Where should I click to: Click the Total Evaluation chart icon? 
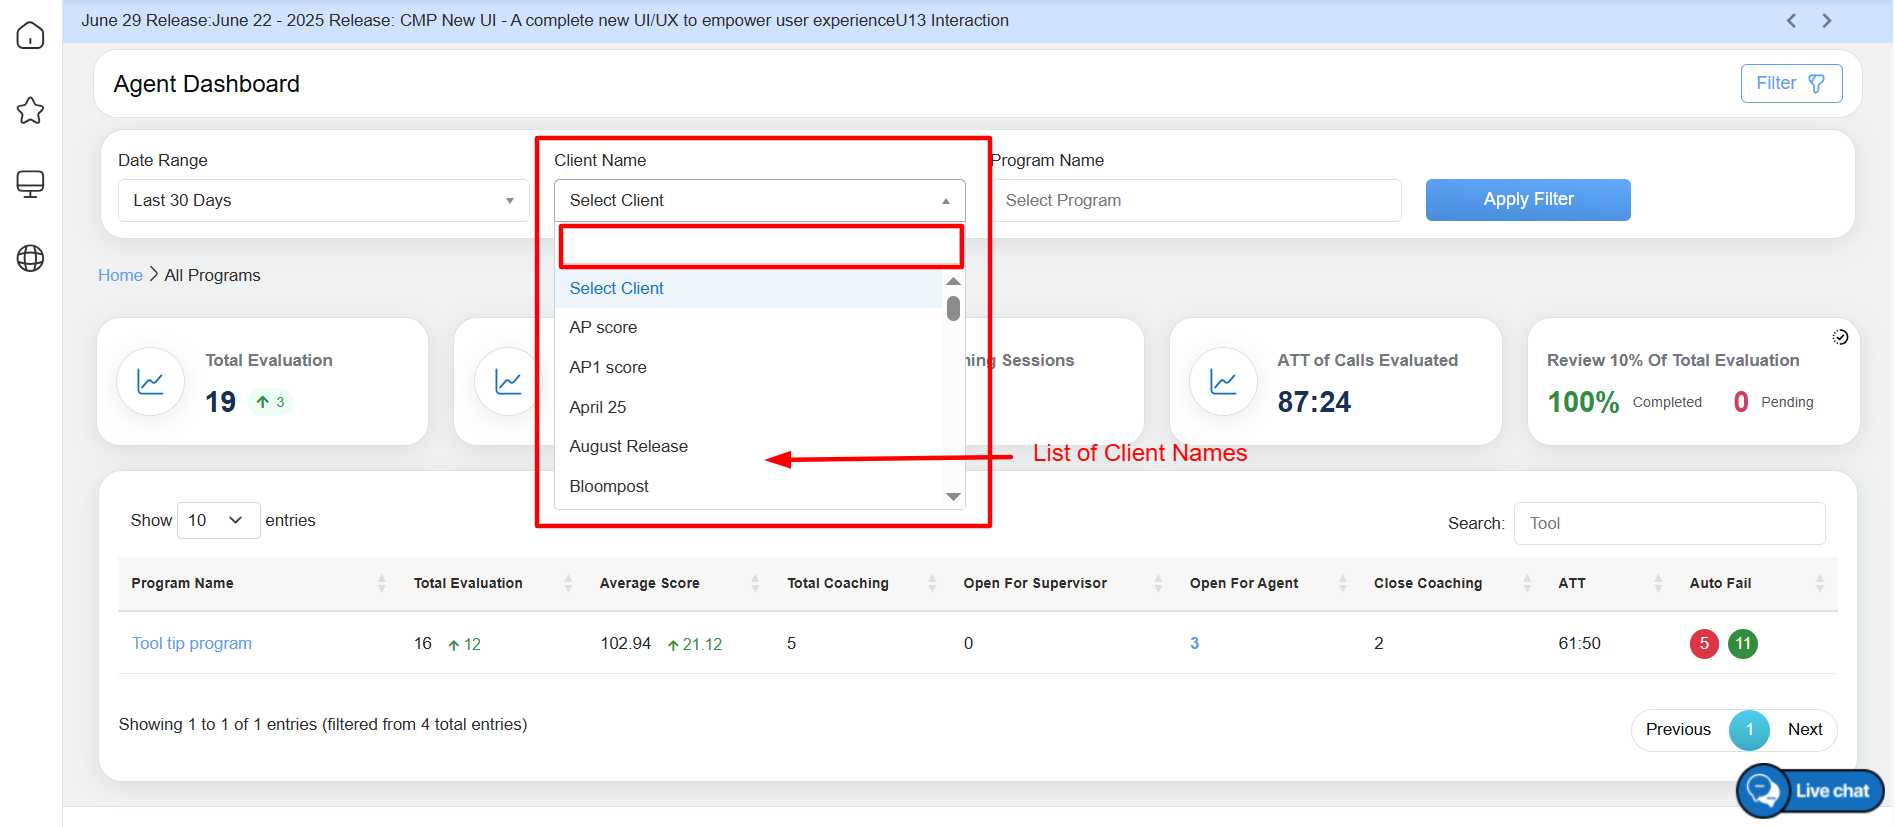tap(150, 382)
